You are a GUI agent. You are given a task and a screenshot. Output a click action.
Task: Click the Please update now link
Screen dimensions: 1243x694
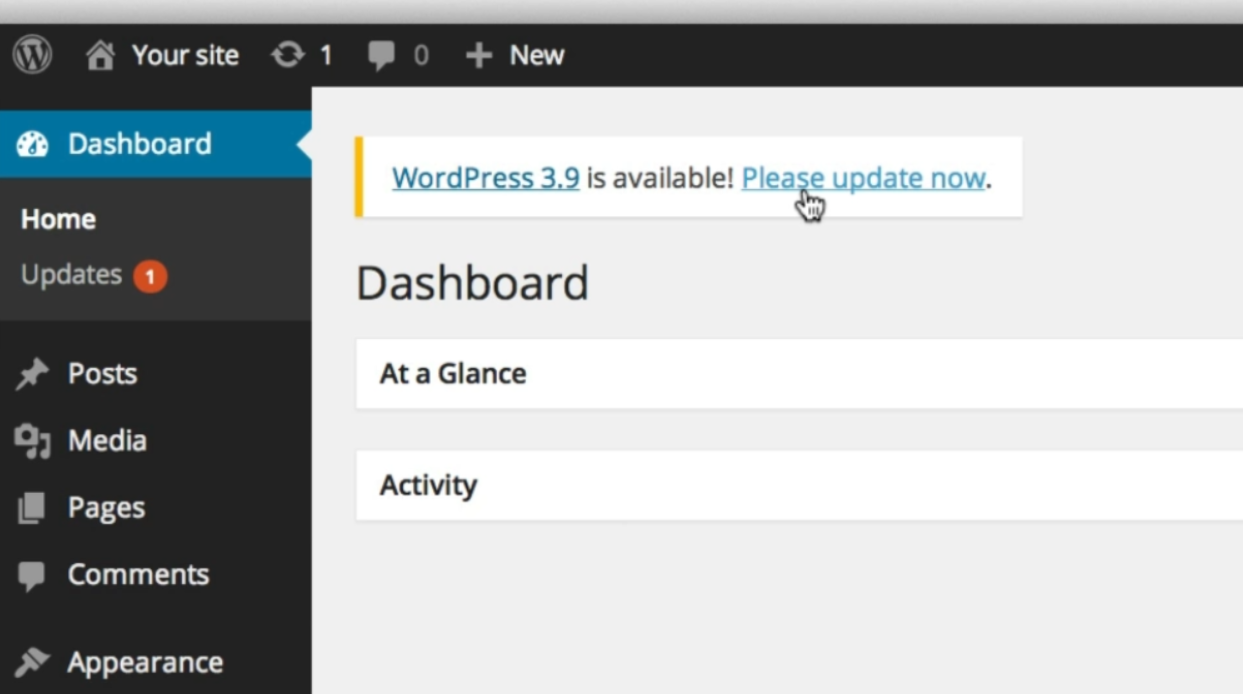[864, 178]
